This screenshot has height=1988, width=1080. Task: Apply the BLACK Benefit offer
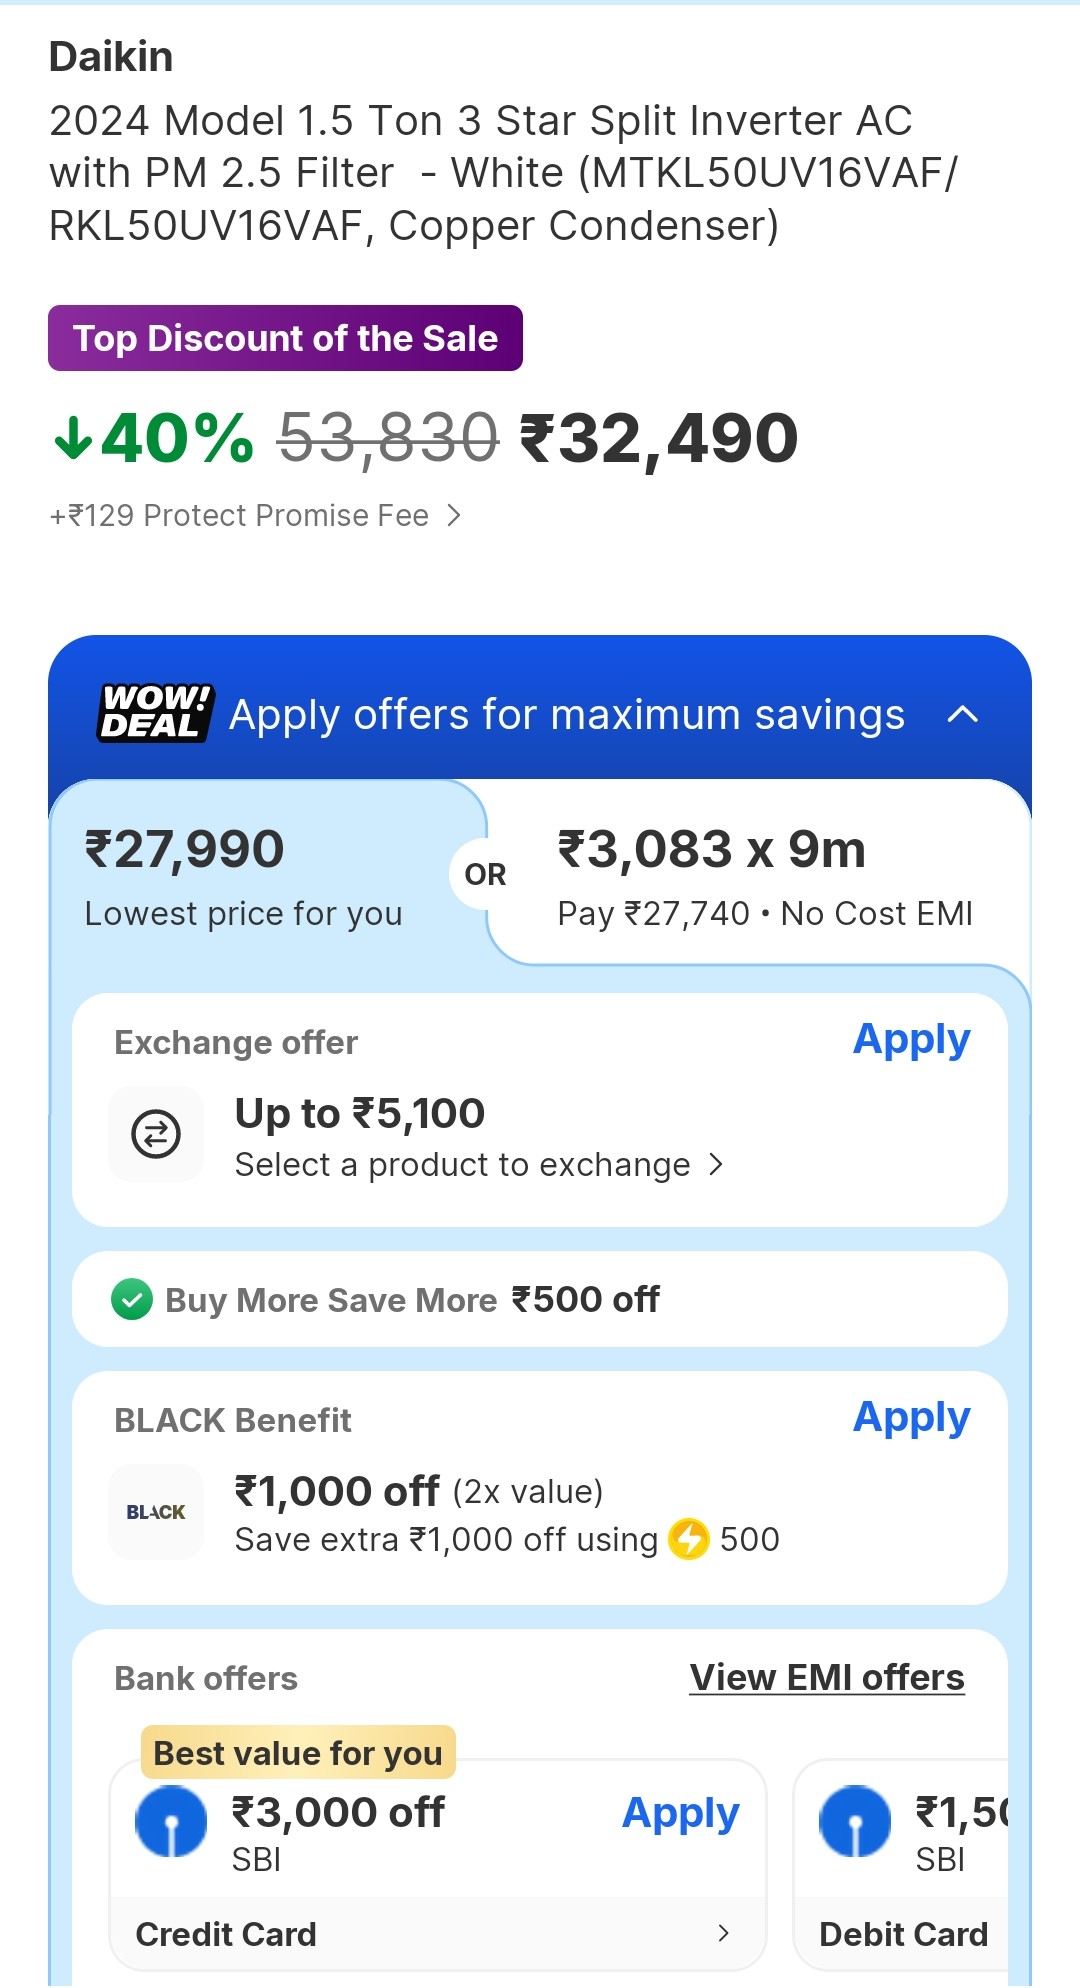click(911, 1418)
